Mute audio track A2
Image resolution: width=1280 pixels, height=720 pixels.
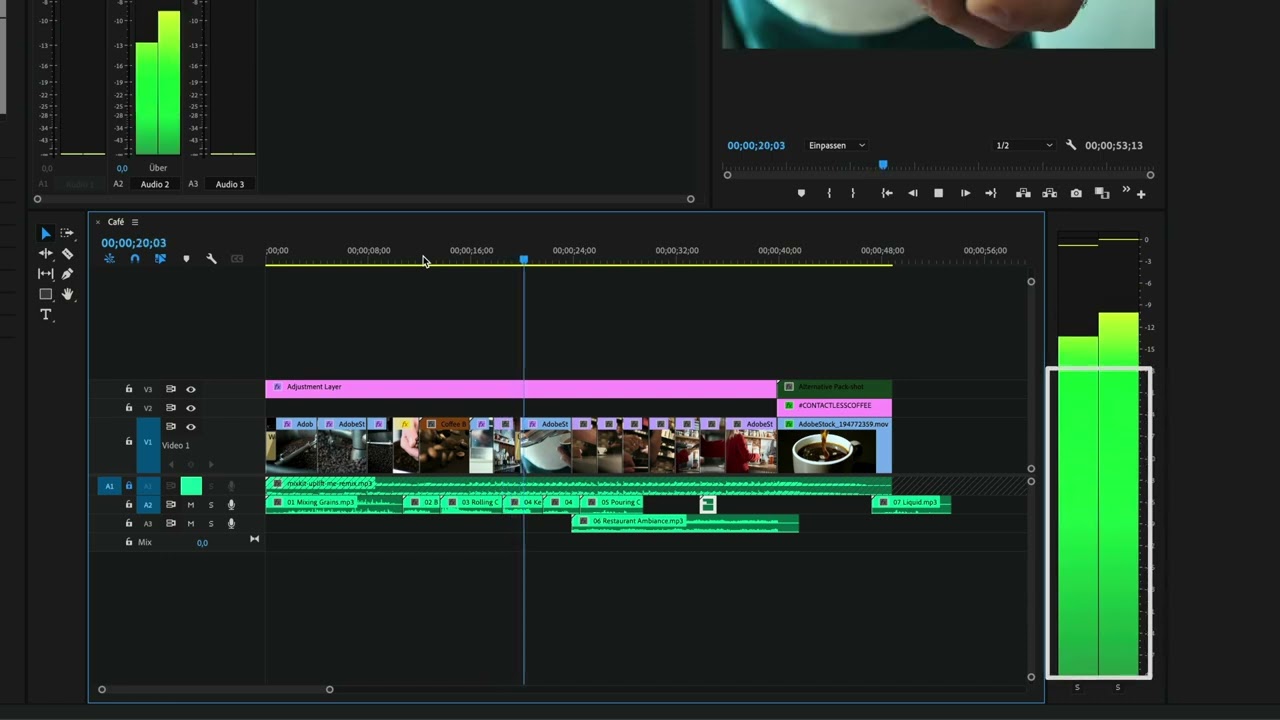click(190, 505)
